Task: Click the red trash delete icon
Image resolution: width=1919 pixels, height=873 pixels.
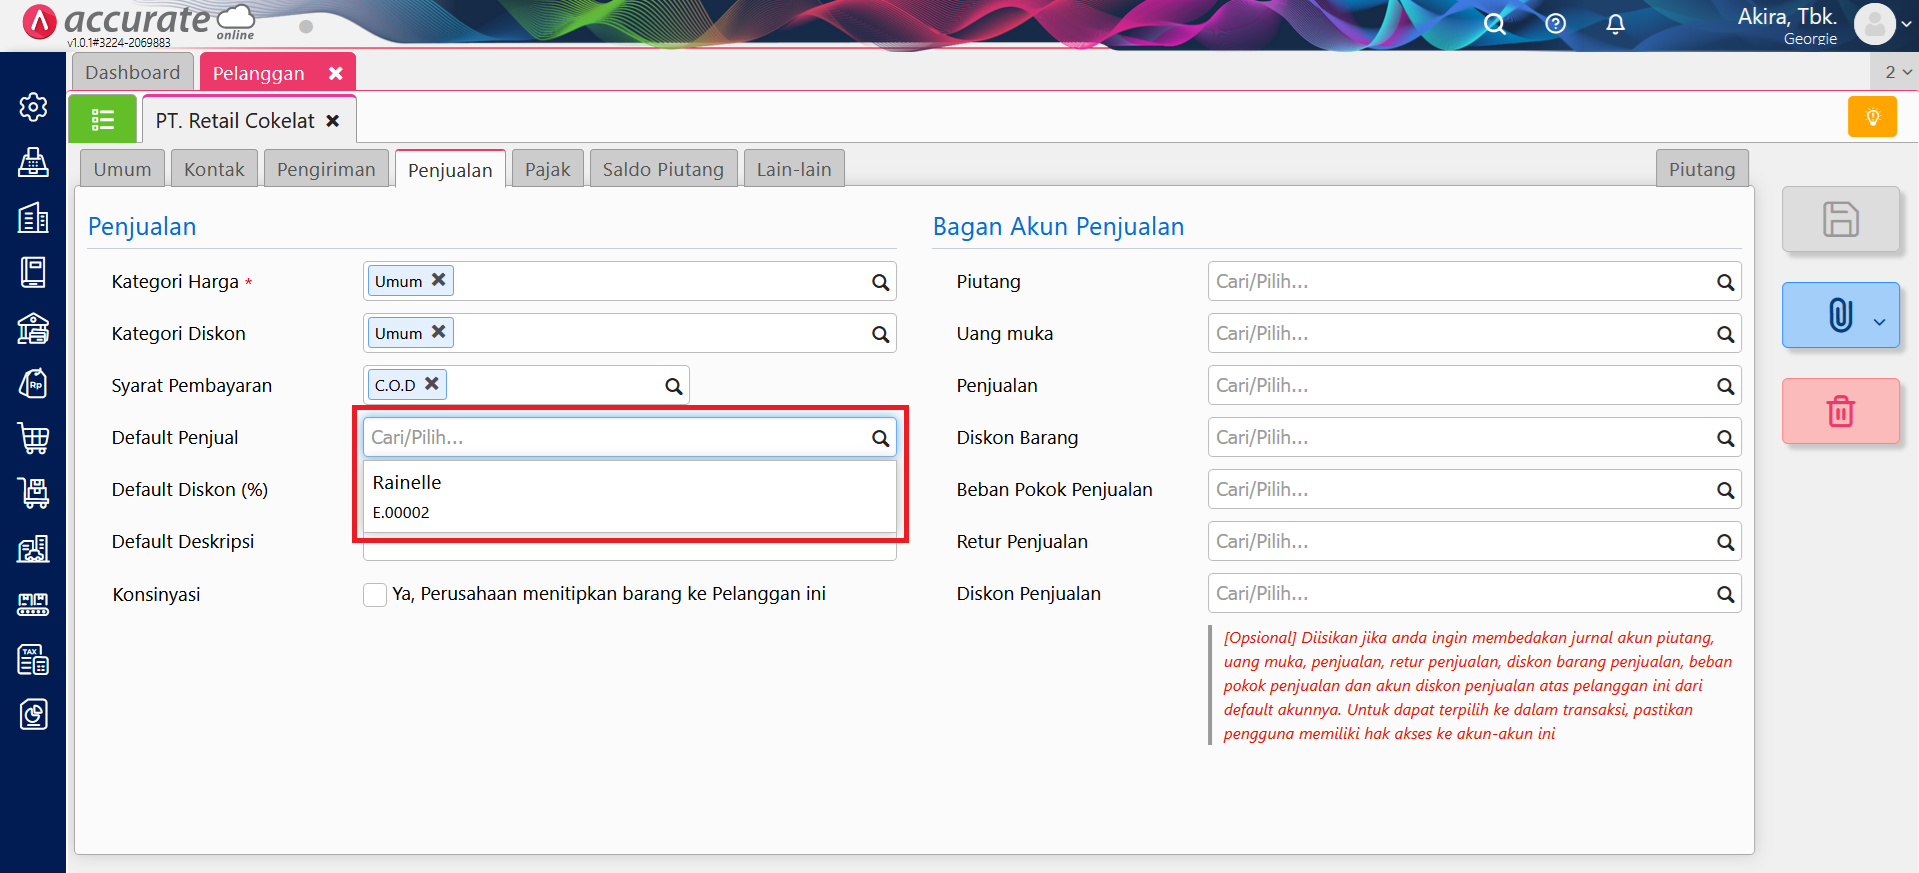Action: click(x=1840, y=411)
